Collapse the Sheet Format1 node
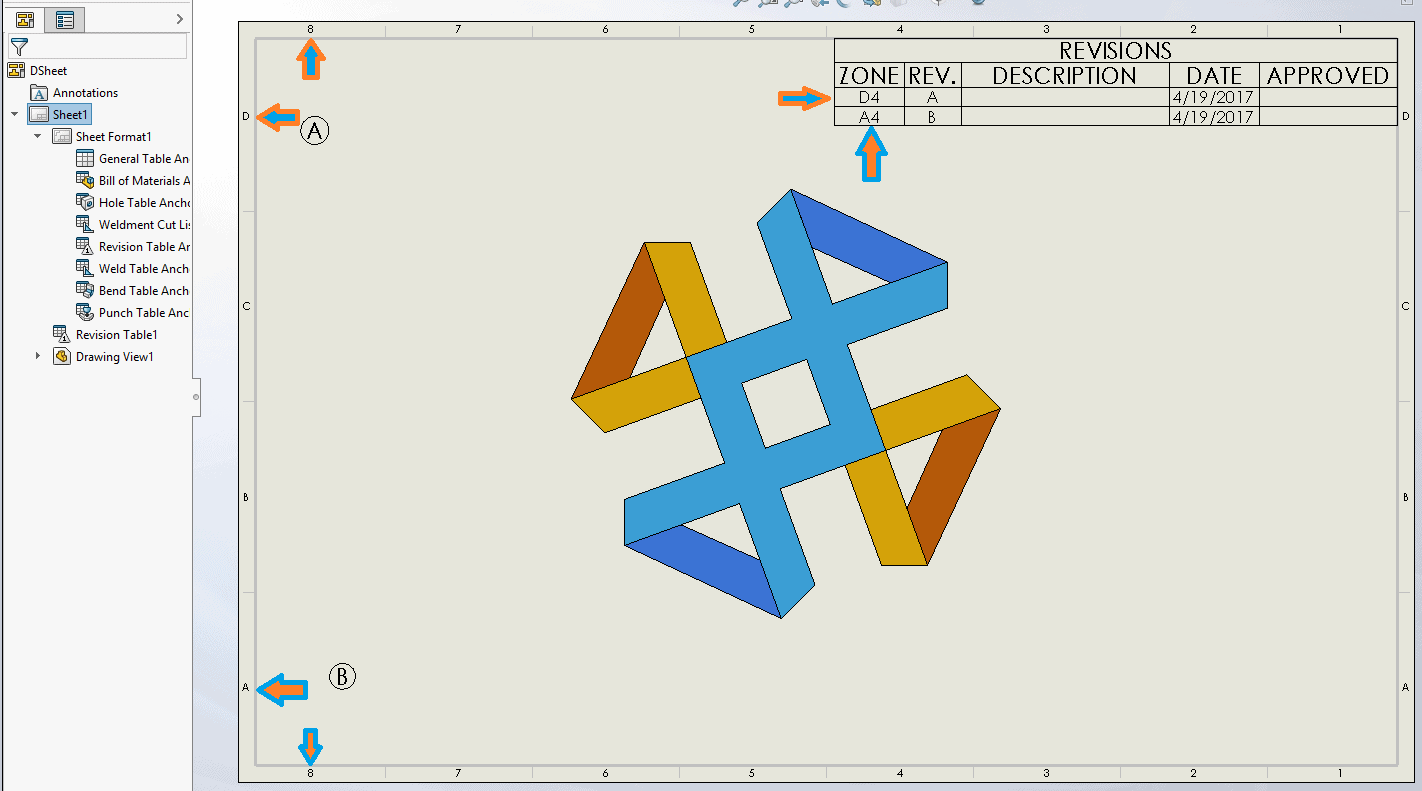 click(38, 137)
